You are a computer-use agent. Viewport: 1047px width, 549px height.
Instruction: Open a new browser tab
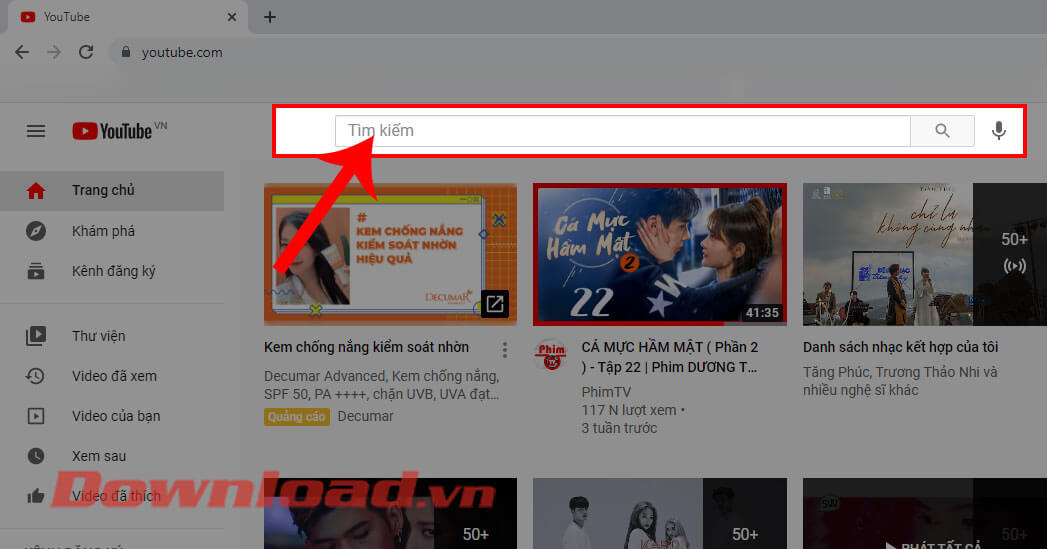pos(270,17)
